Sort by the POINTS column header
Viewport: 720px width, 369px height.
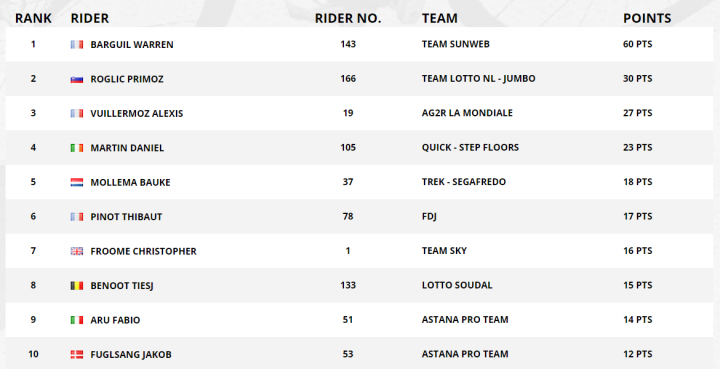point(647,18)
